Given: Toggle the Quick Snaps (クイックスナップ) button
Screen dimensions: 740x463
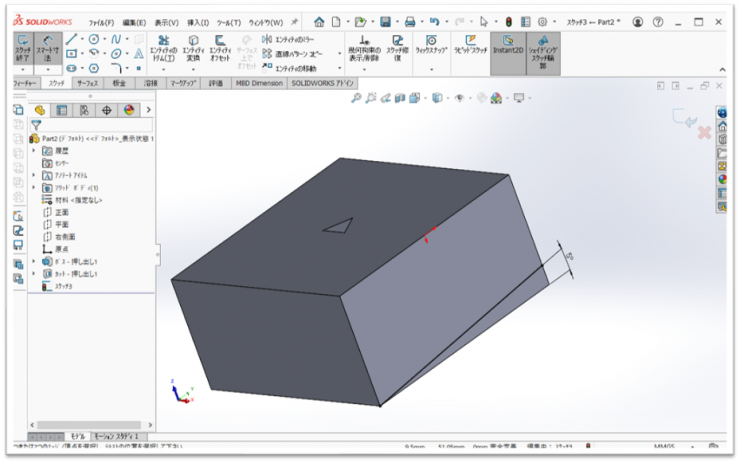Looking at the screenshot, I should [431, 46].
